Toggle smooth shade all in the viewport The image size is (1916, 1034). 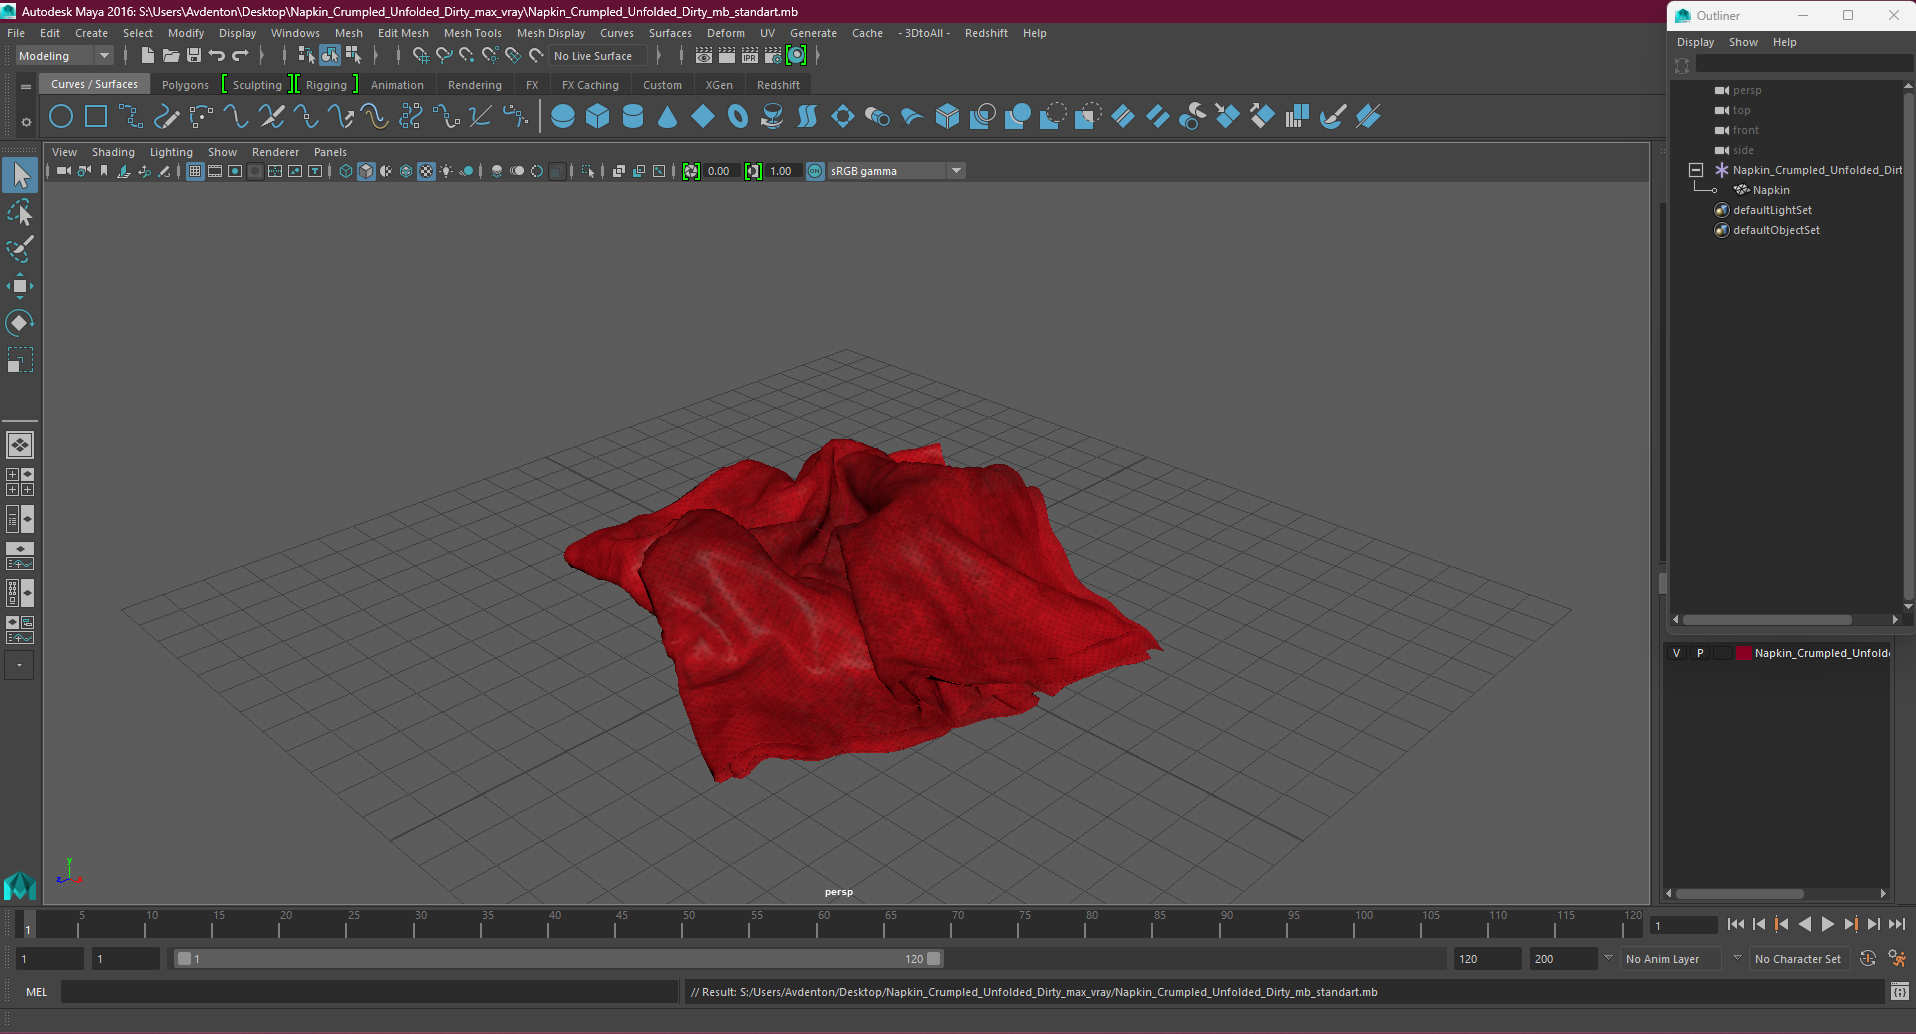point(366,171)
